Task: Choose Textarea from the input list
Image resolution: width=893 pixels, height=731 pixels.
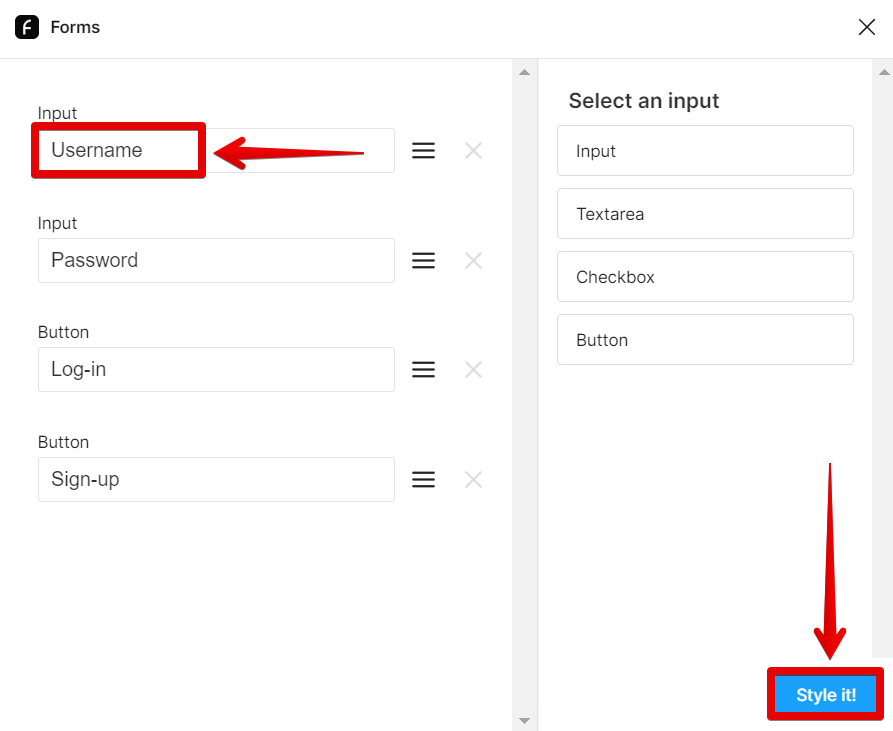Action: [x=705, y=214]
